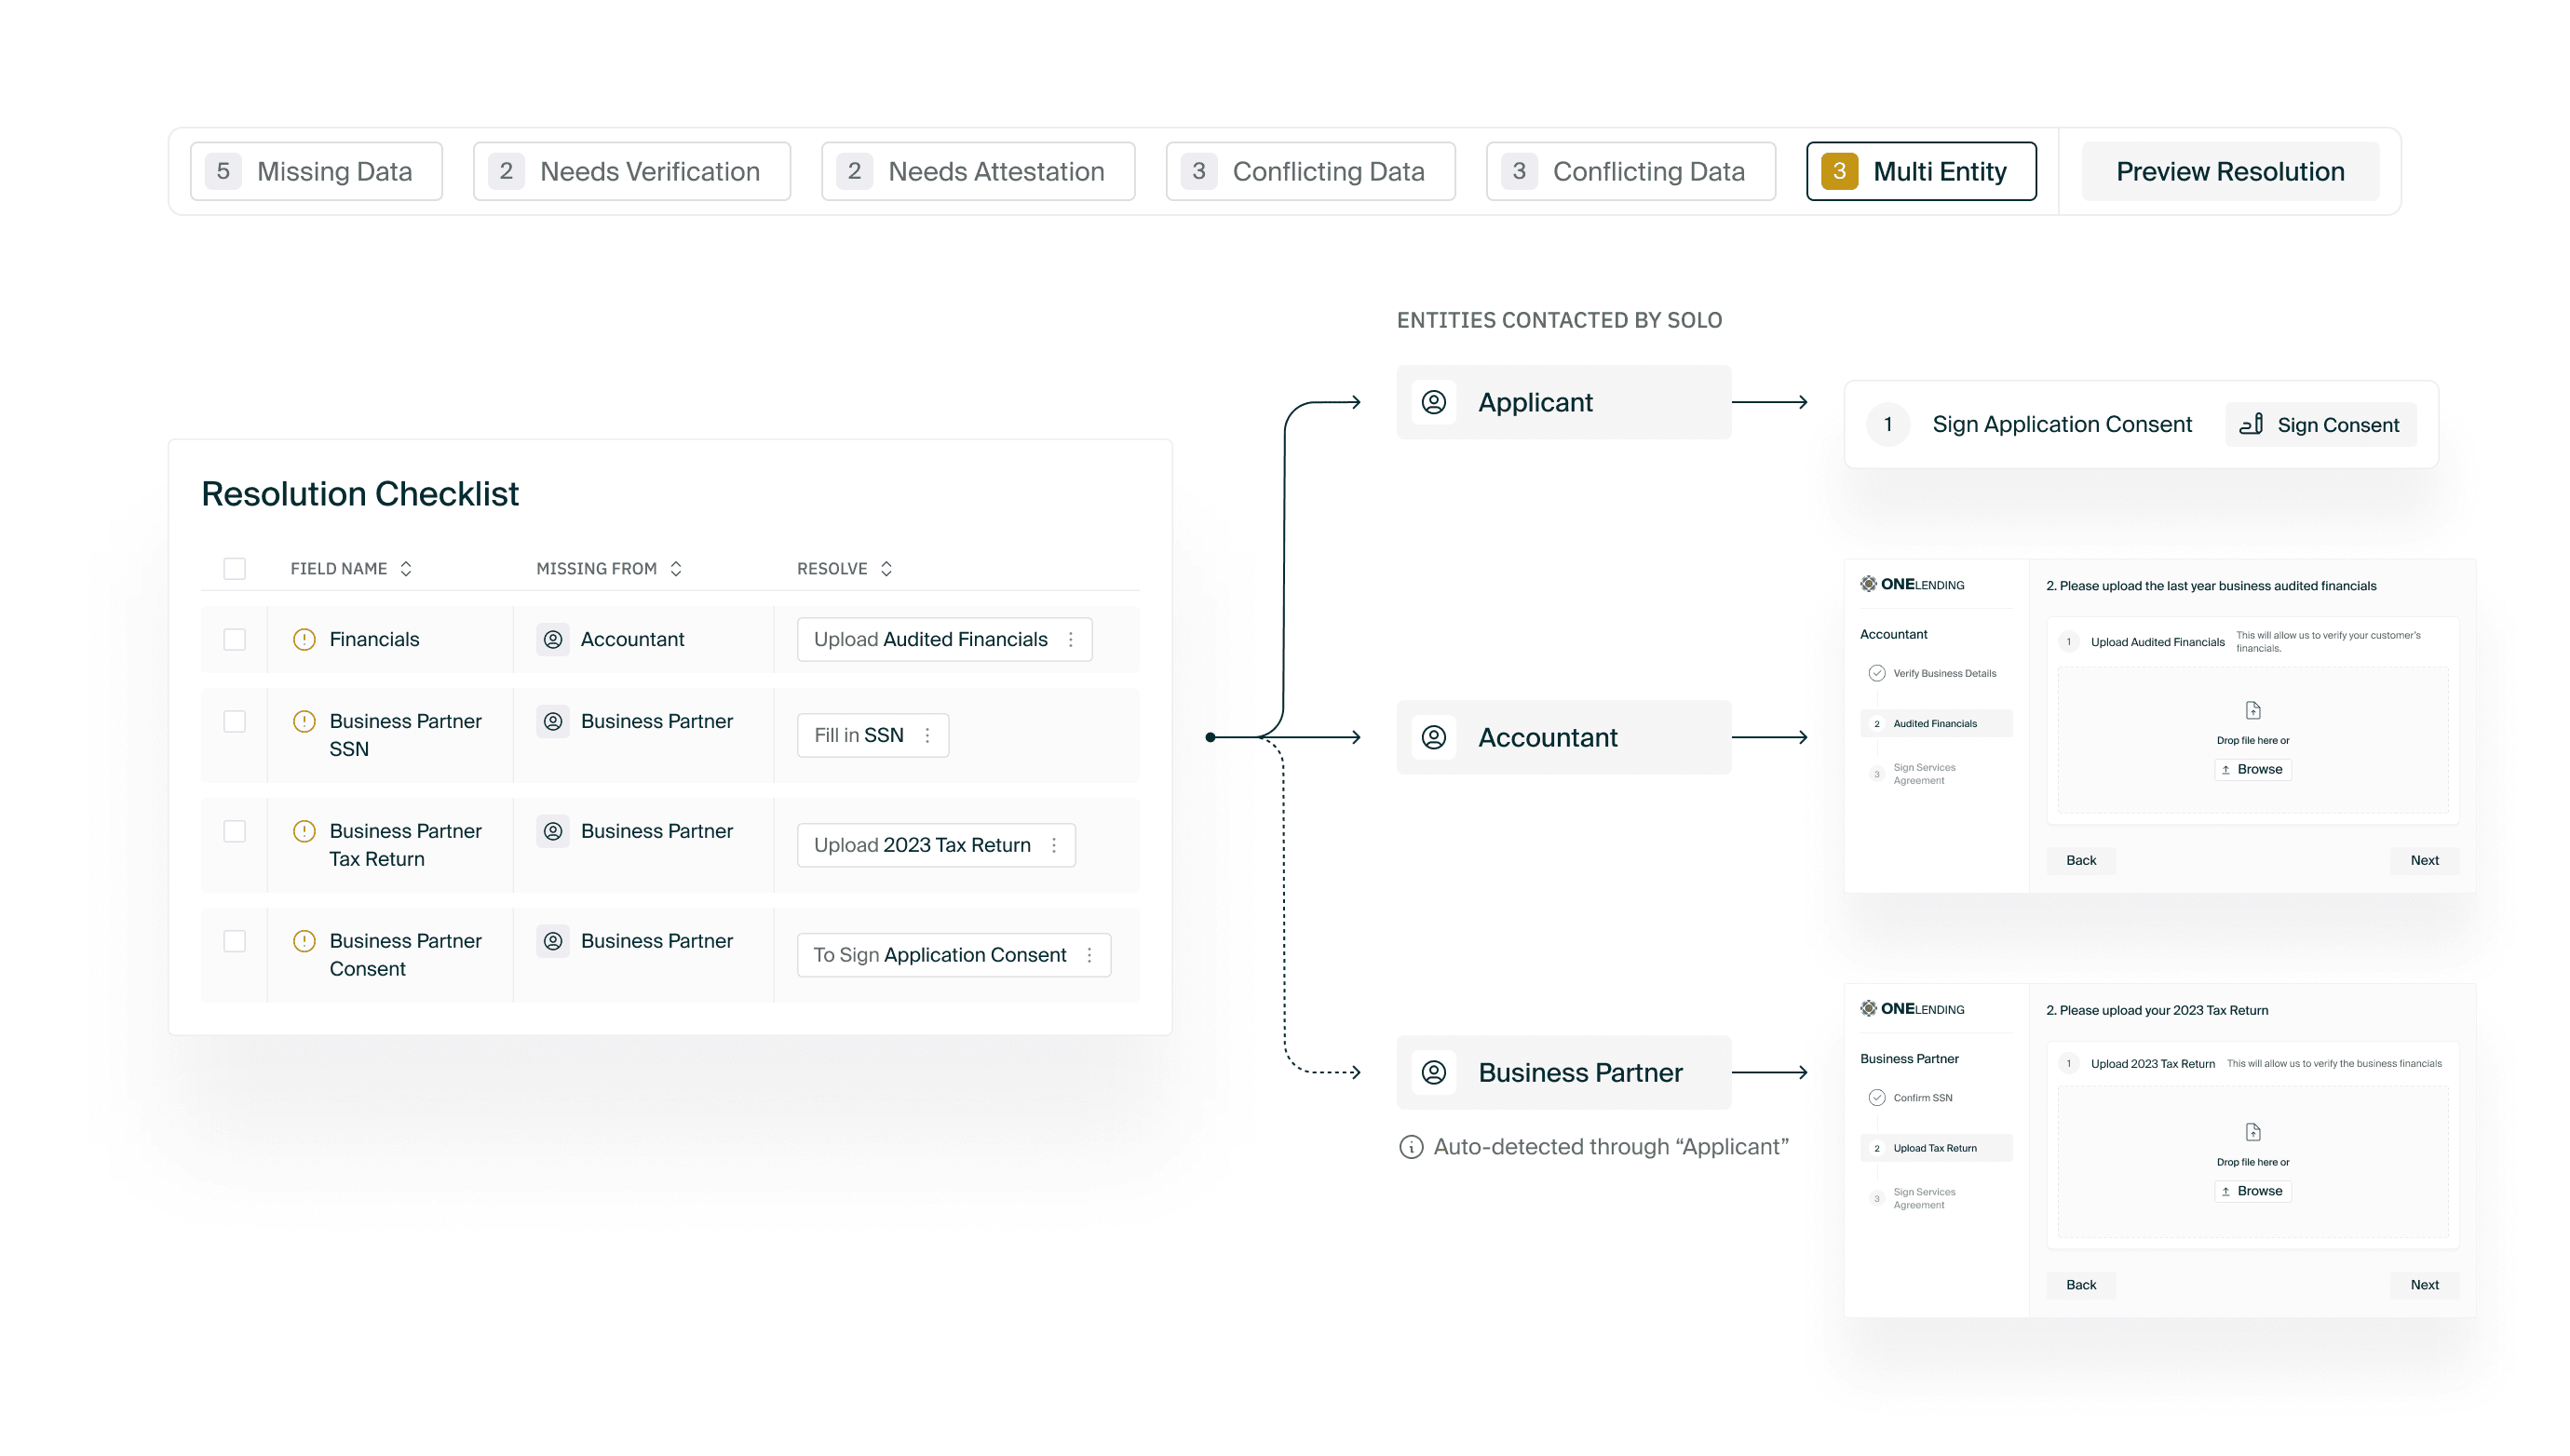
Task: Toggle the select-all checkbox in table header
Action: click(234, 568)
